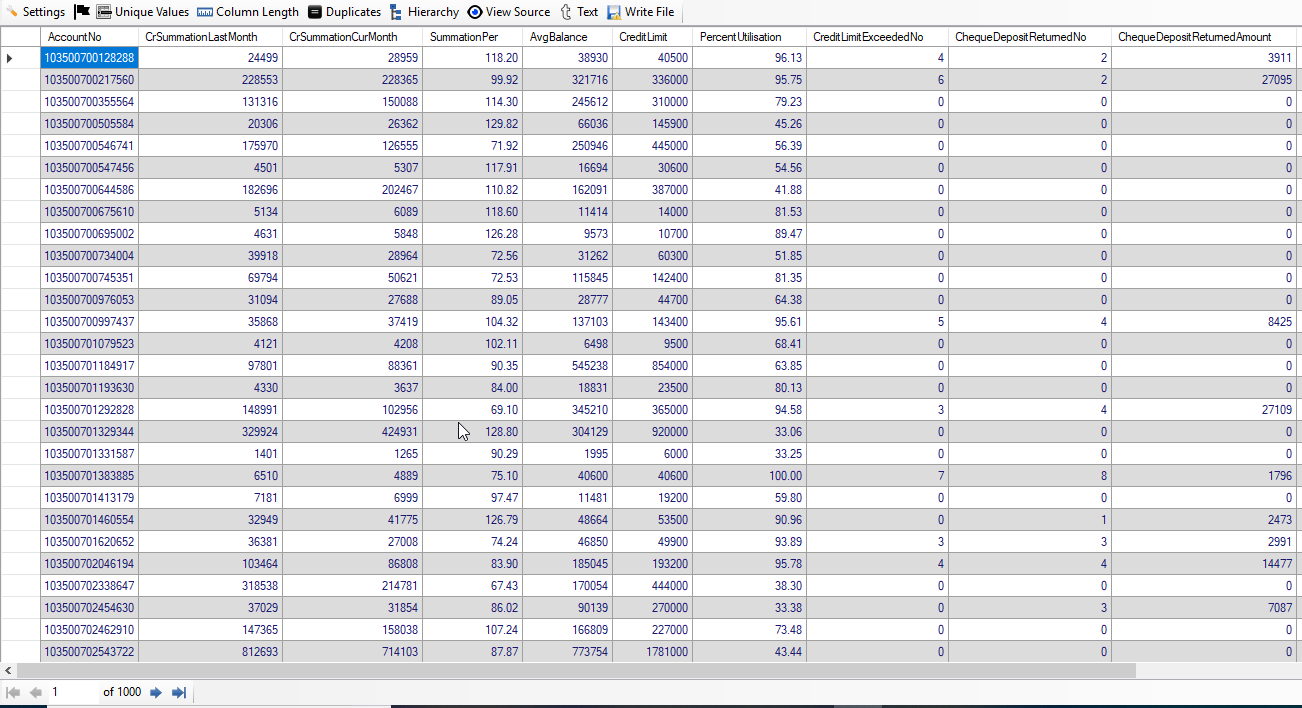Go to the previous page arrow
The height and width of the screenshot is (708, 1302).
36,692
